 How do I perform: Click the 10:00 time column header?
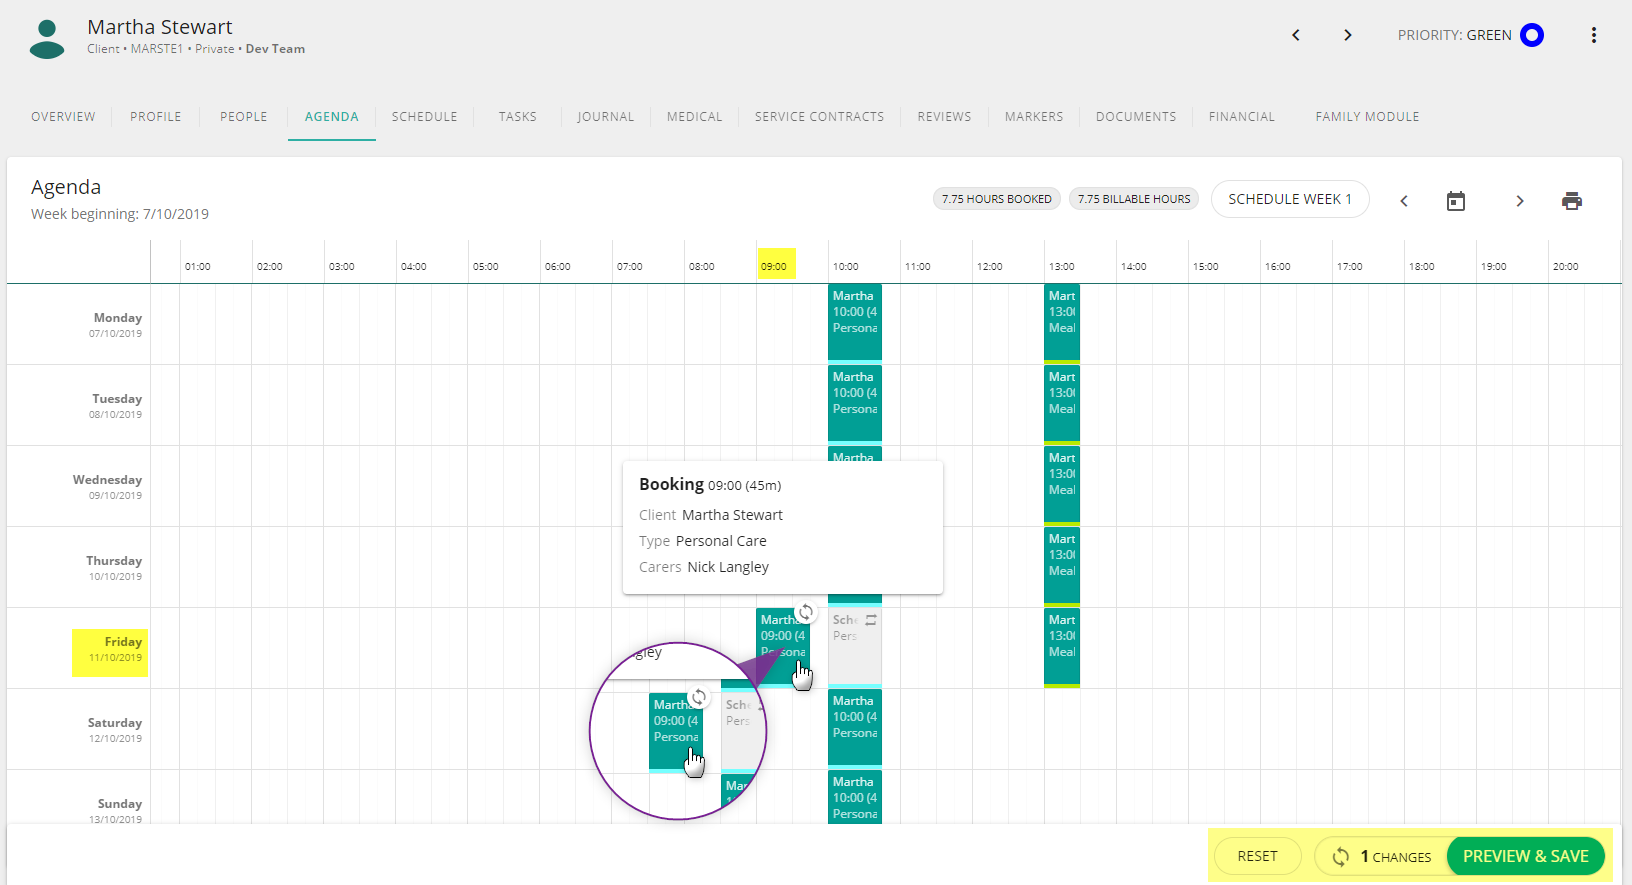click(846, 267)
